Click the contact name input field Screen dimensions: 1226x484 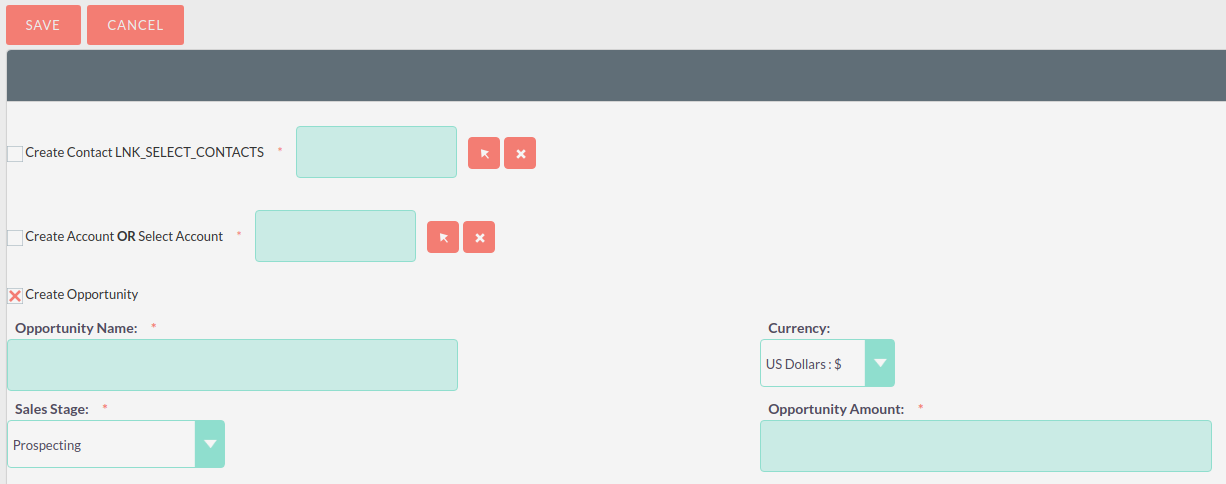[x=376, y=152]
